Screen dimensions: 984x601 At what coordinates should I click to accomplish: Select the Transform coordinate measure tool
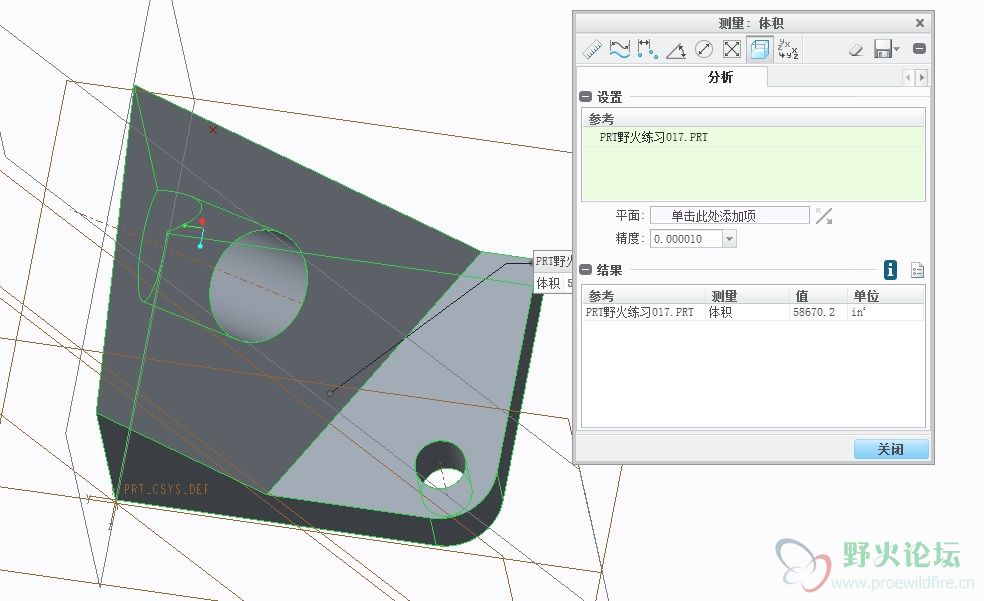coord(788,49)
